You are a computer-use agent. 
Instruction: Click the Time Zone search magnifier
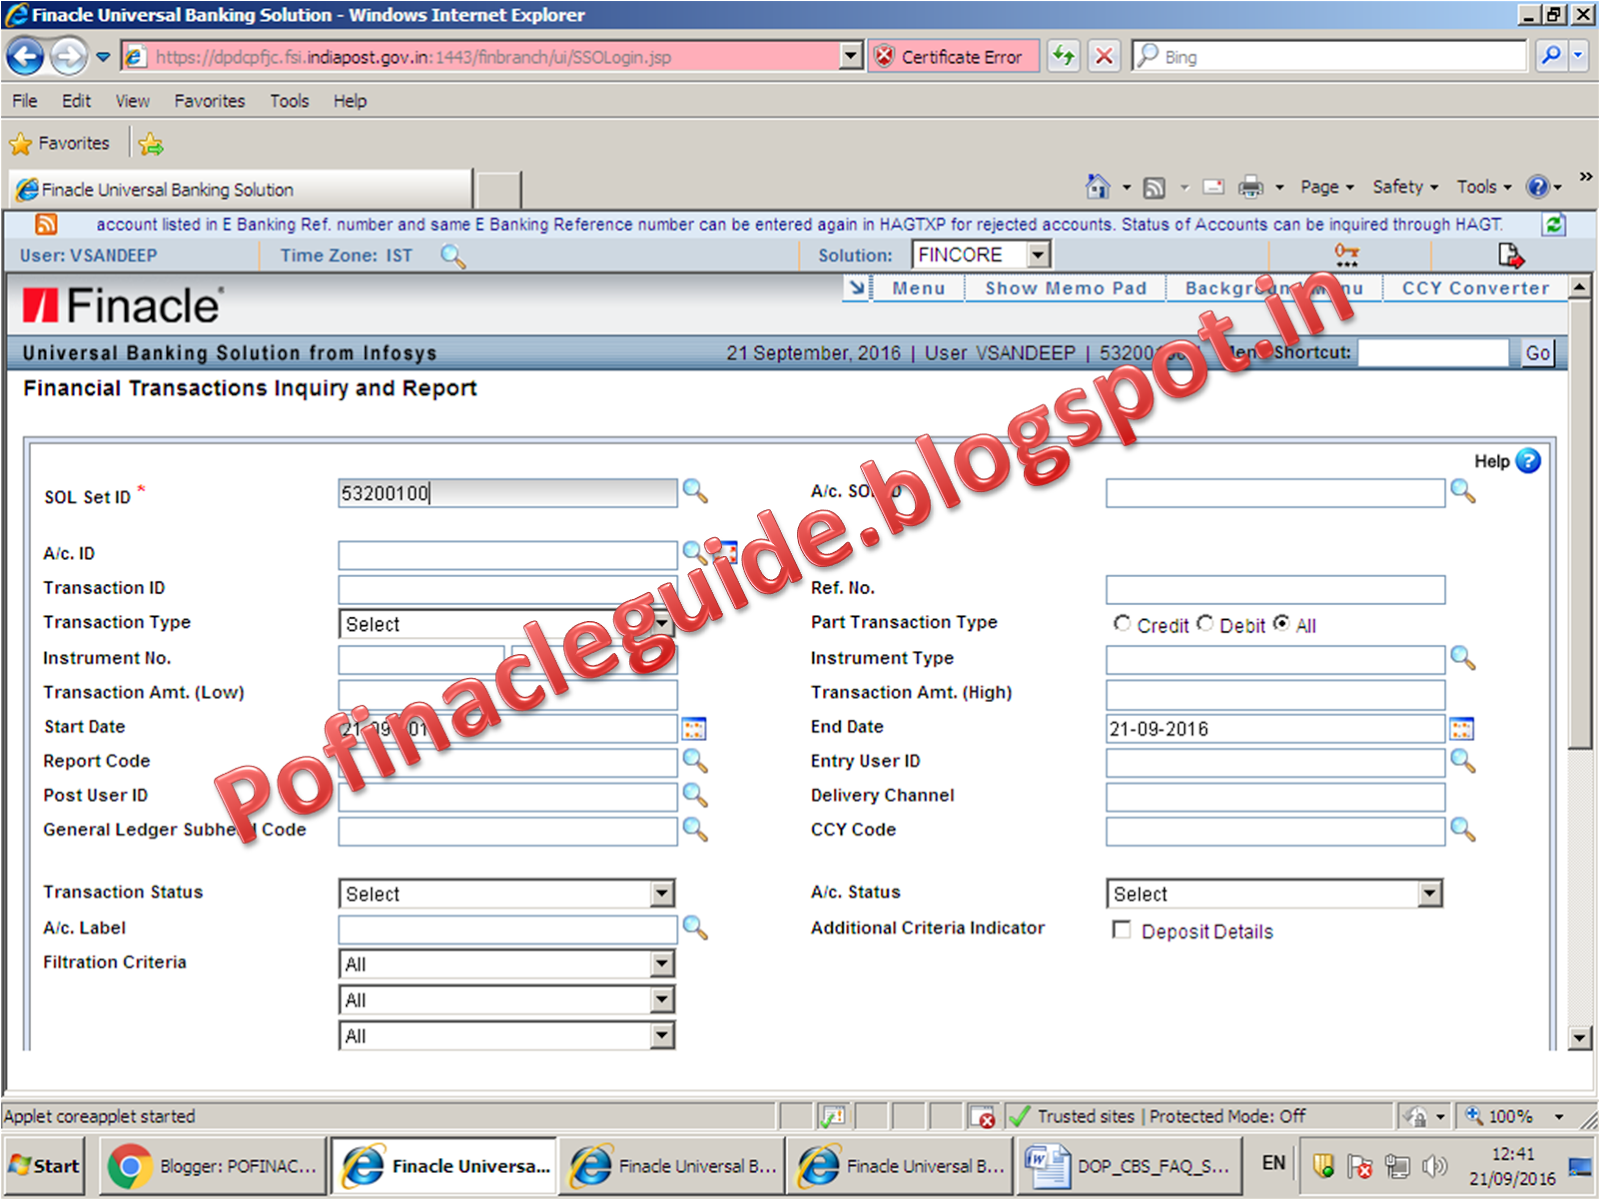tap(453, 256)
